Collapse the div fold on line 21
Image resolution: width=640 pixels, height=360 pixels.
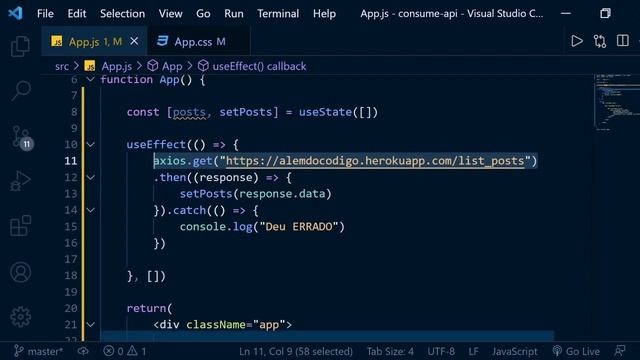[91, 324]
